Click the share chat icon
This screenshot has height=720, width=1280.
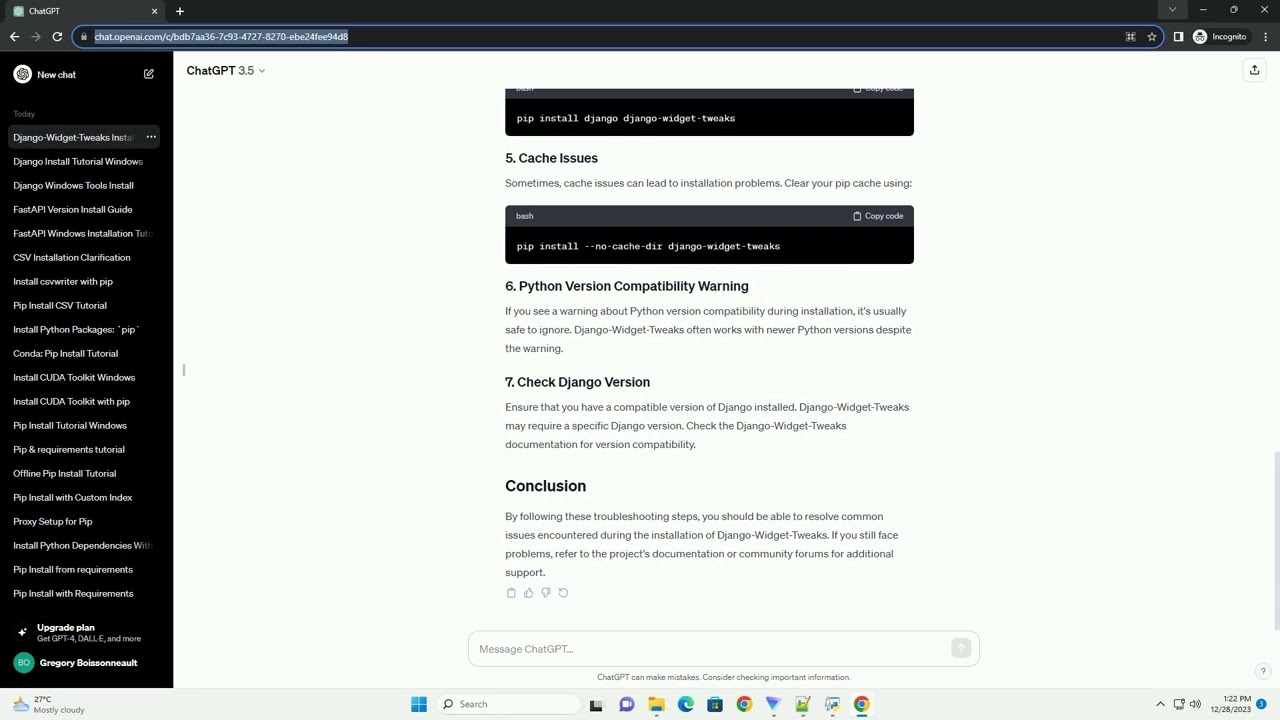coord(1254,70)
